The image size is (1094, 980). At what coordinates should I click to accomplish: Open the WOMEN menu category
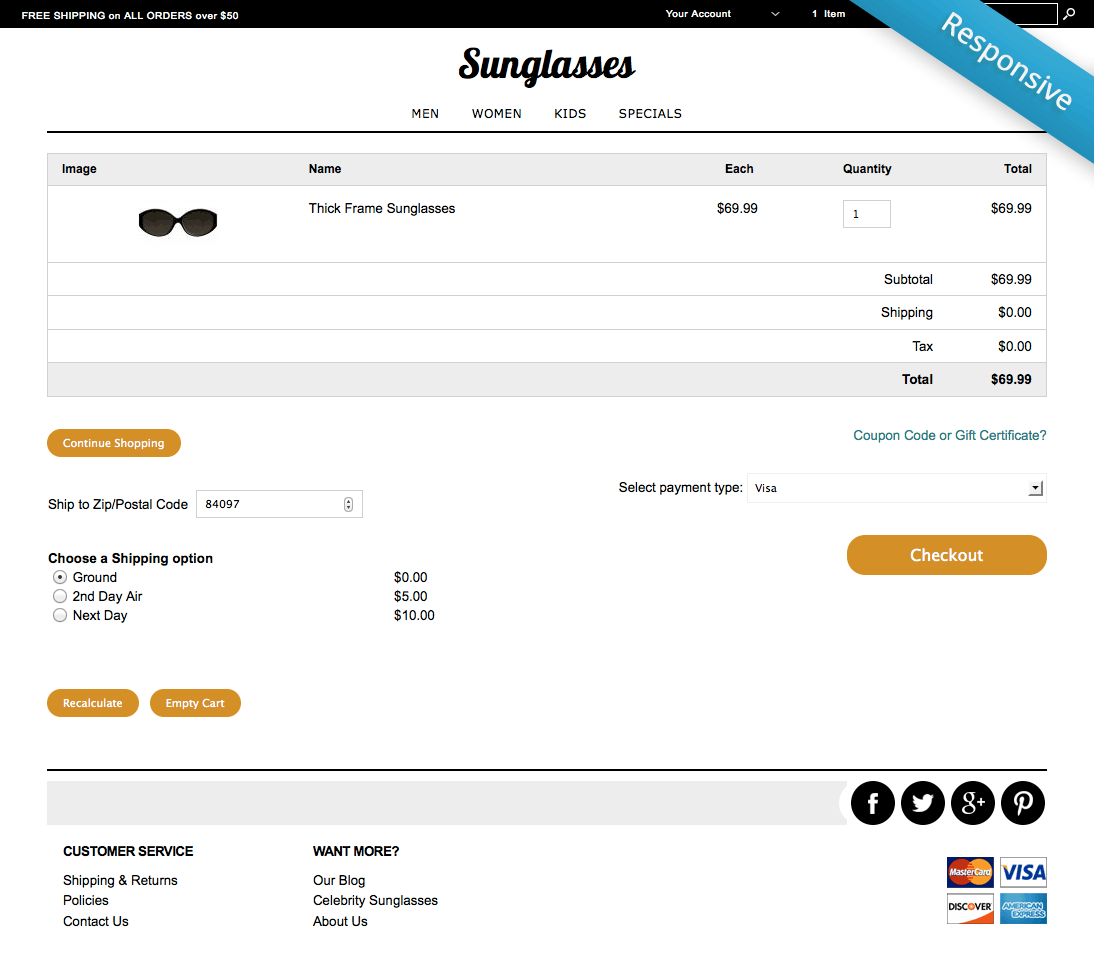pos(496,114)
